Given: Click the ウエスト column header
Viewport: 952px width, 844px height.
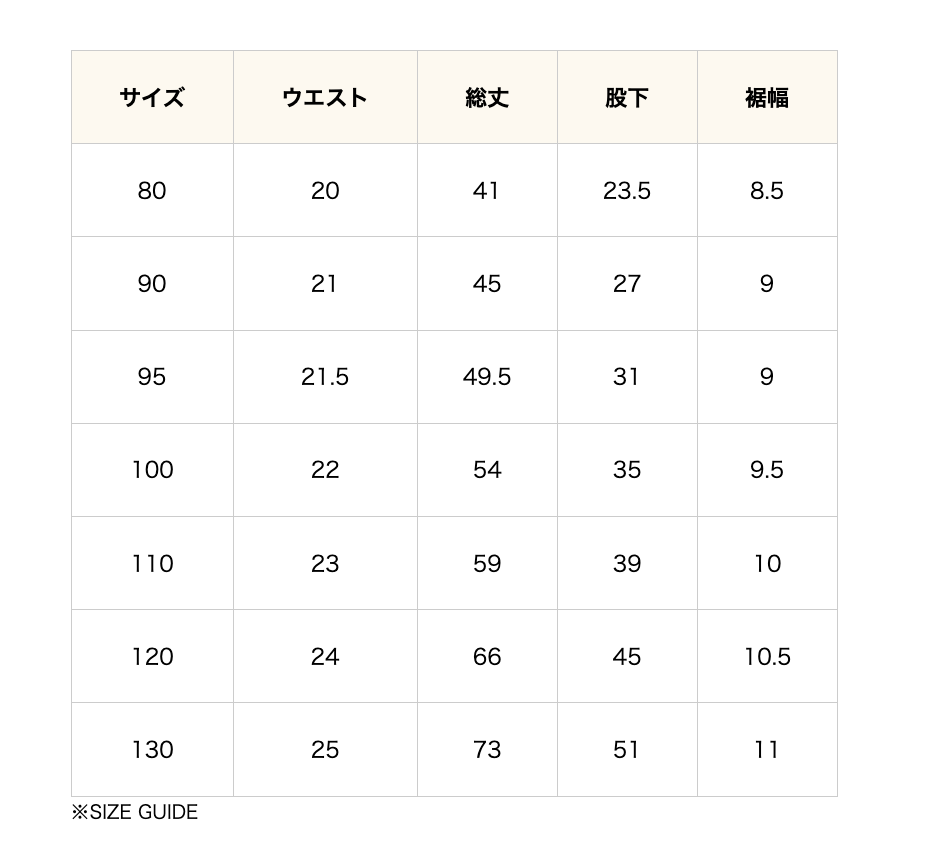Looking at the screenshot, I should tap(325, 97).
